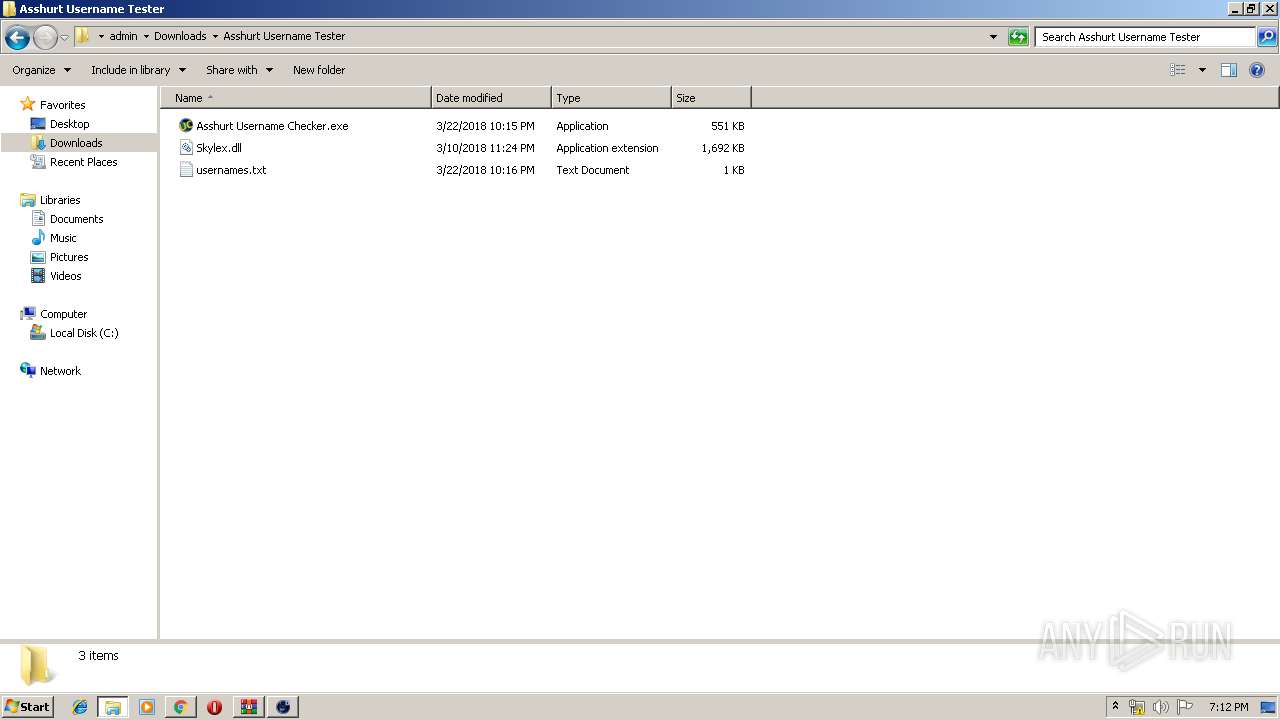Focus the Search Asshurt Username Tester box
This screenshot has width=1280, height=720.
pos(1145,37)
